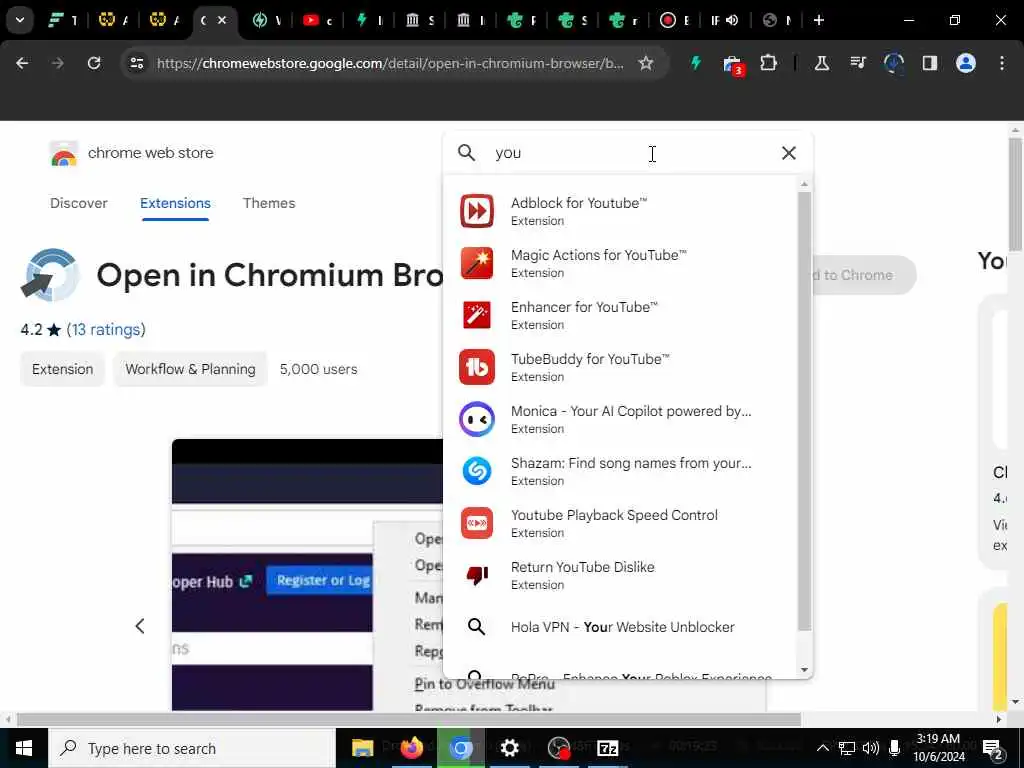
Task: Click the TubeBuddy for YouTube icon
Action: click(x=477, y=367)
